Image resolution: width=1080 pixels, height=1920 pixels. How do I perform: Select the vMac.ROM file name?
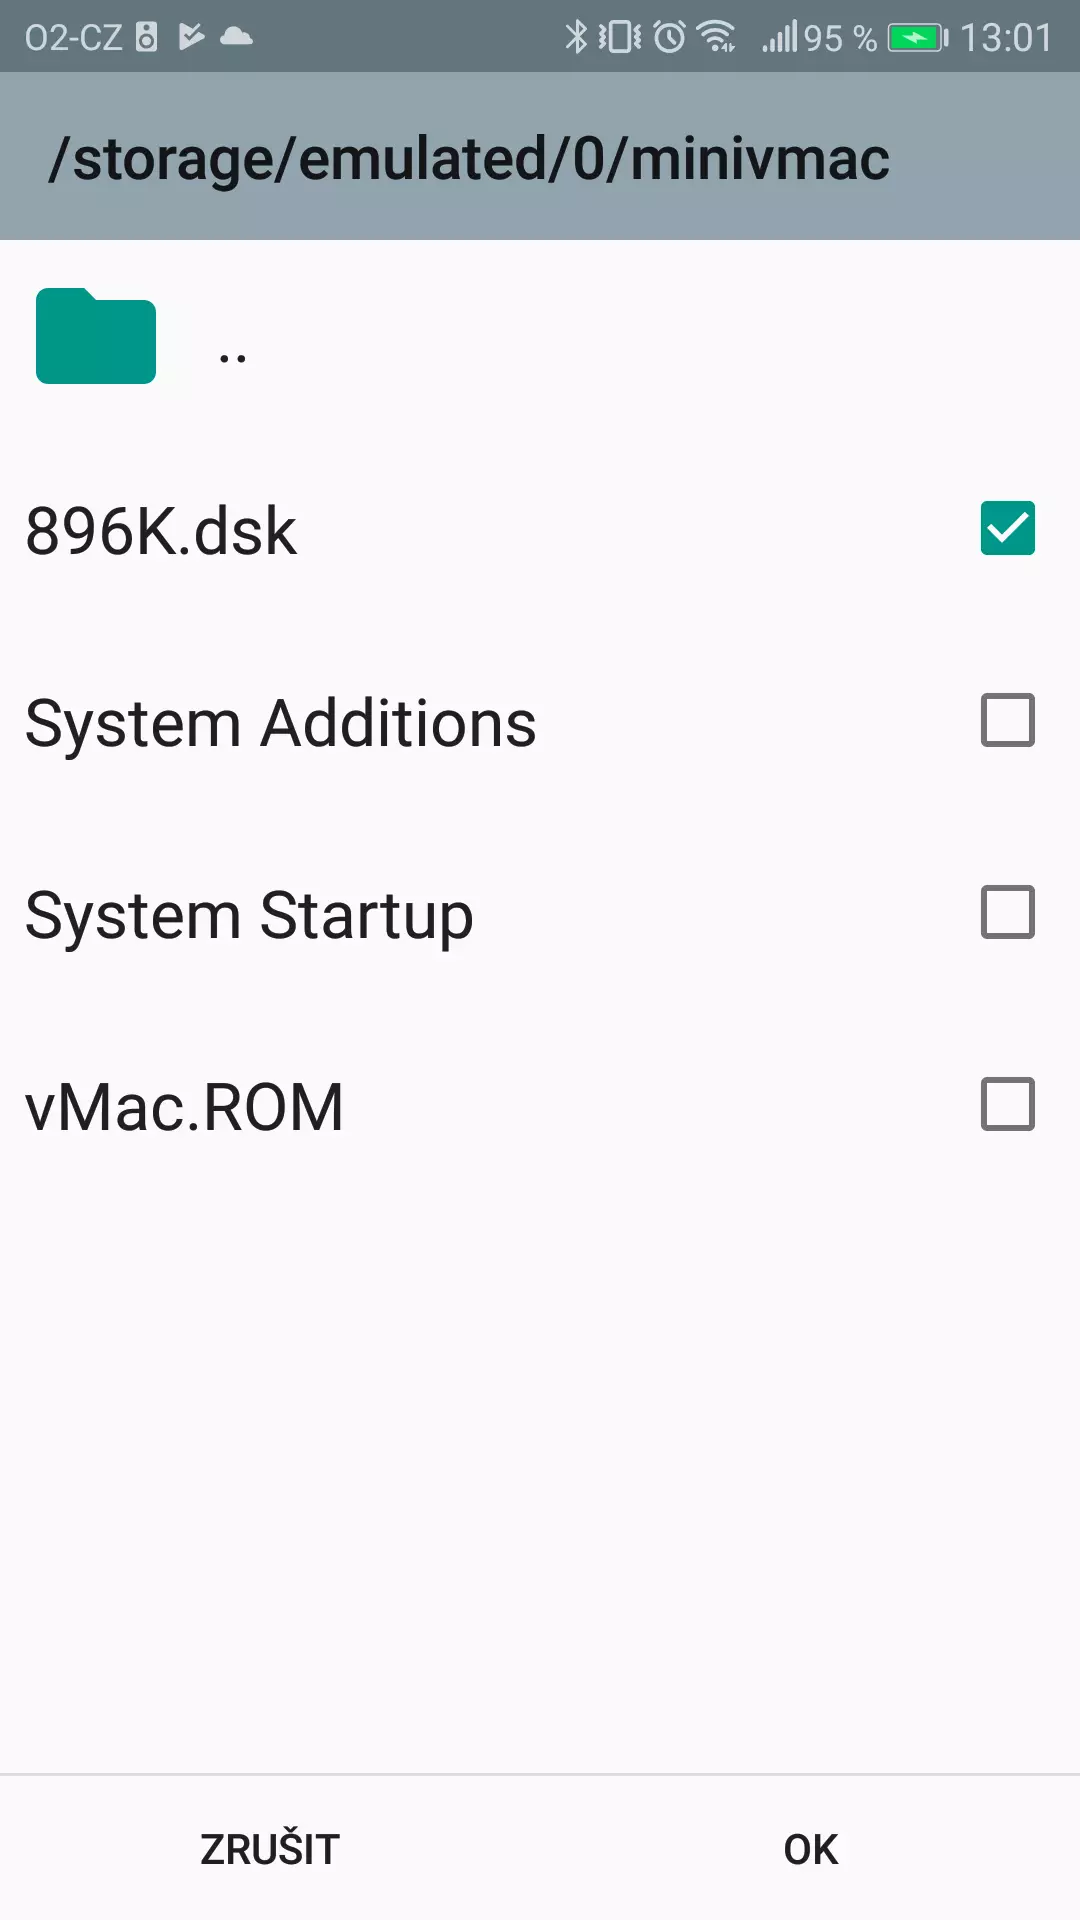[x=184, y=1107]
